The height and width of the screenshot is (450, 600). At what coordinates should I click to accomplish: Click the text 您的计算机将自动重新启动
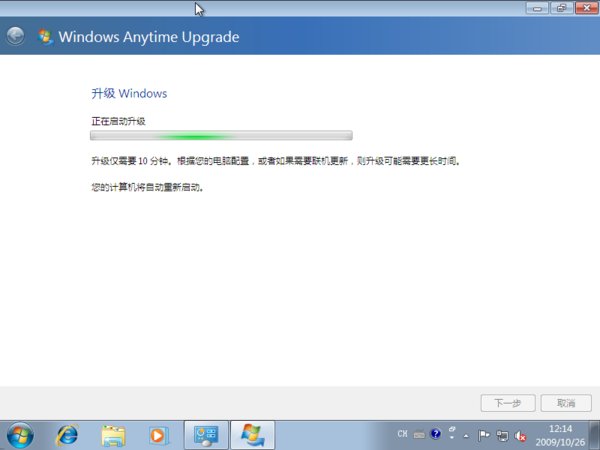(148, 188)
